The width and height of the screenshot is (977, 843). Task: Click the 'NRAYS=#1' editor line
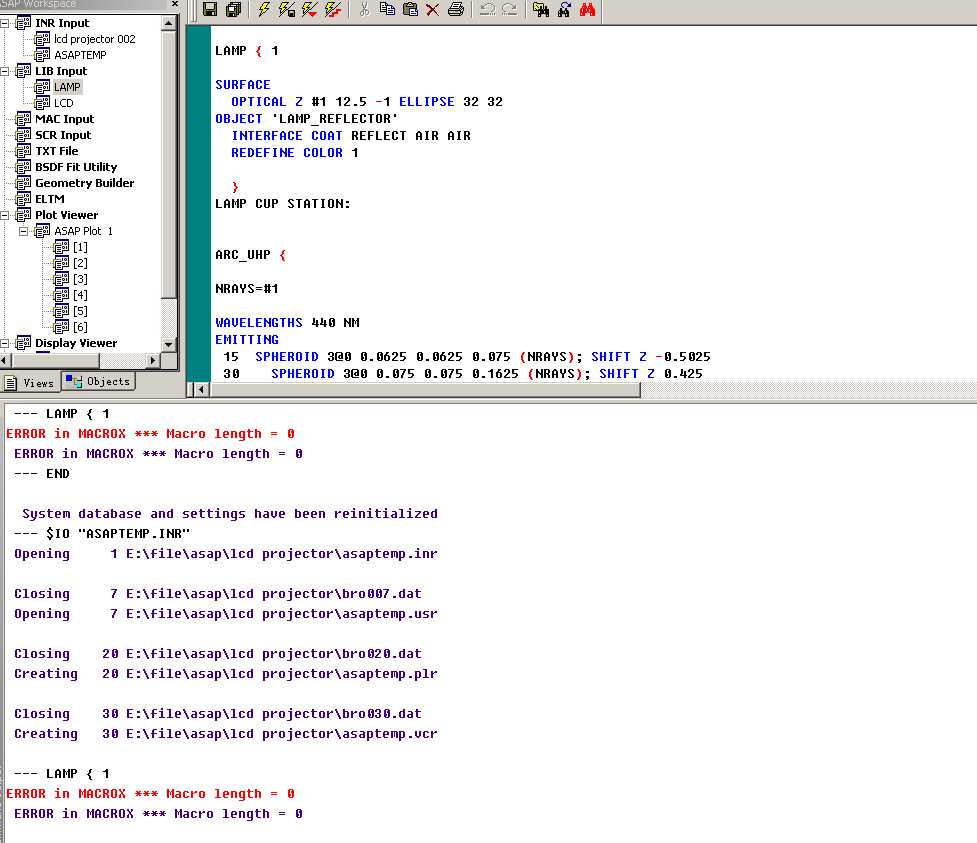247,288
